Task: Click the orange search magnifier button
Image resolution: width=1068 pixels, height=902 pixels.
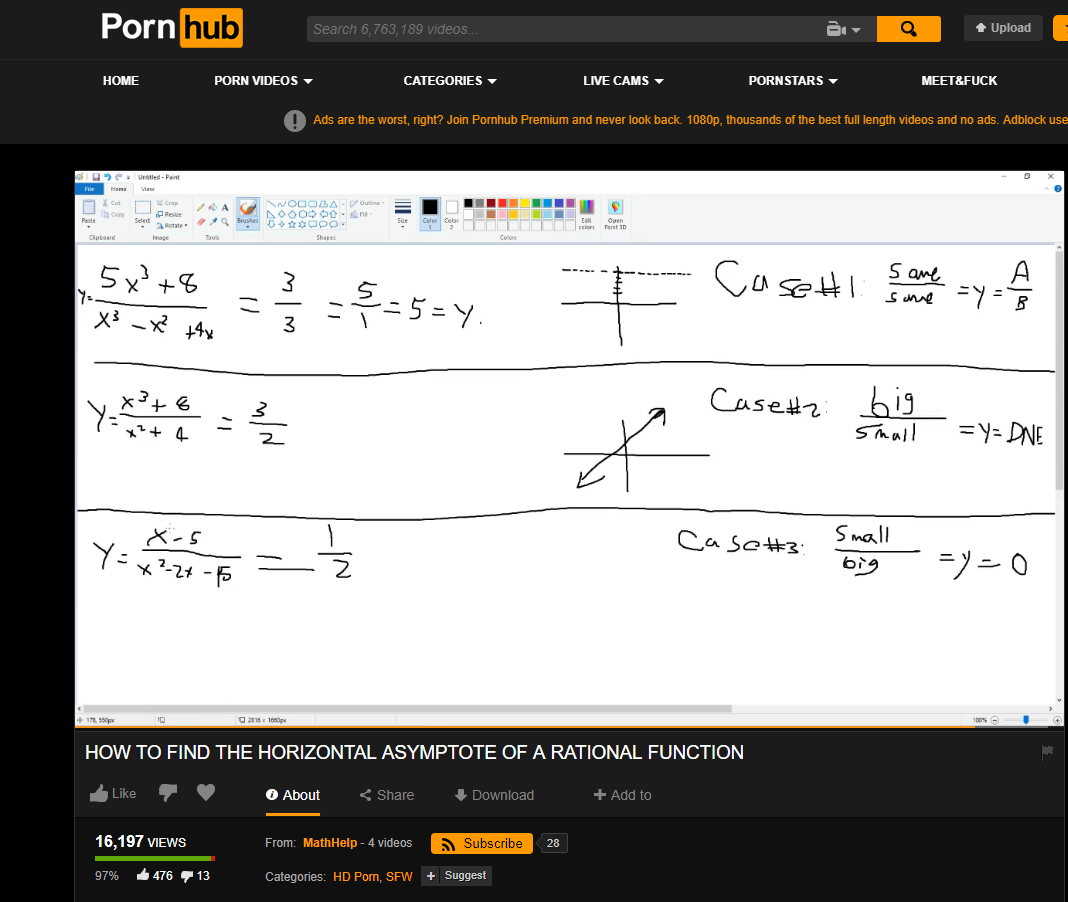Action: click(x=909, y=29)
